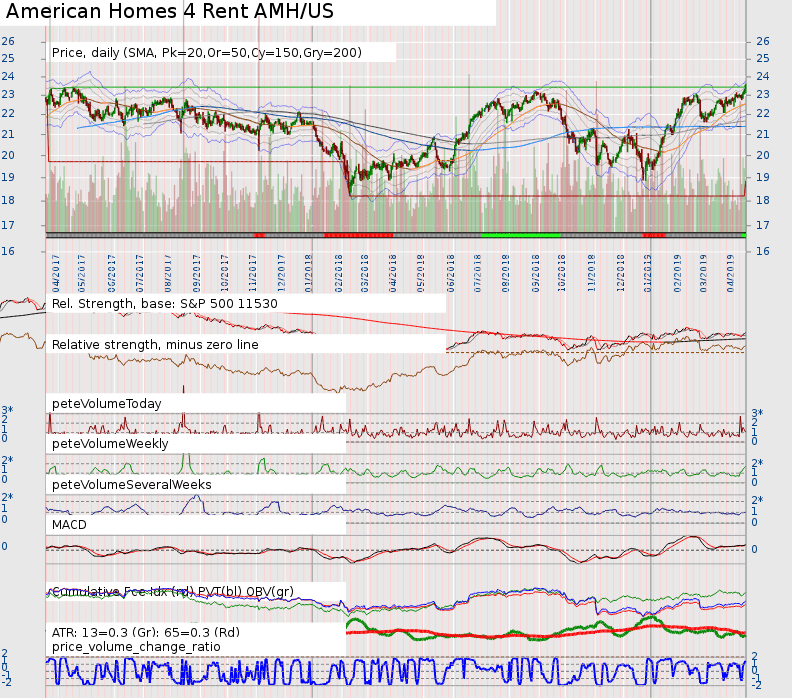Click the peteVolumeWeekly panel label

tap(110, 443)
